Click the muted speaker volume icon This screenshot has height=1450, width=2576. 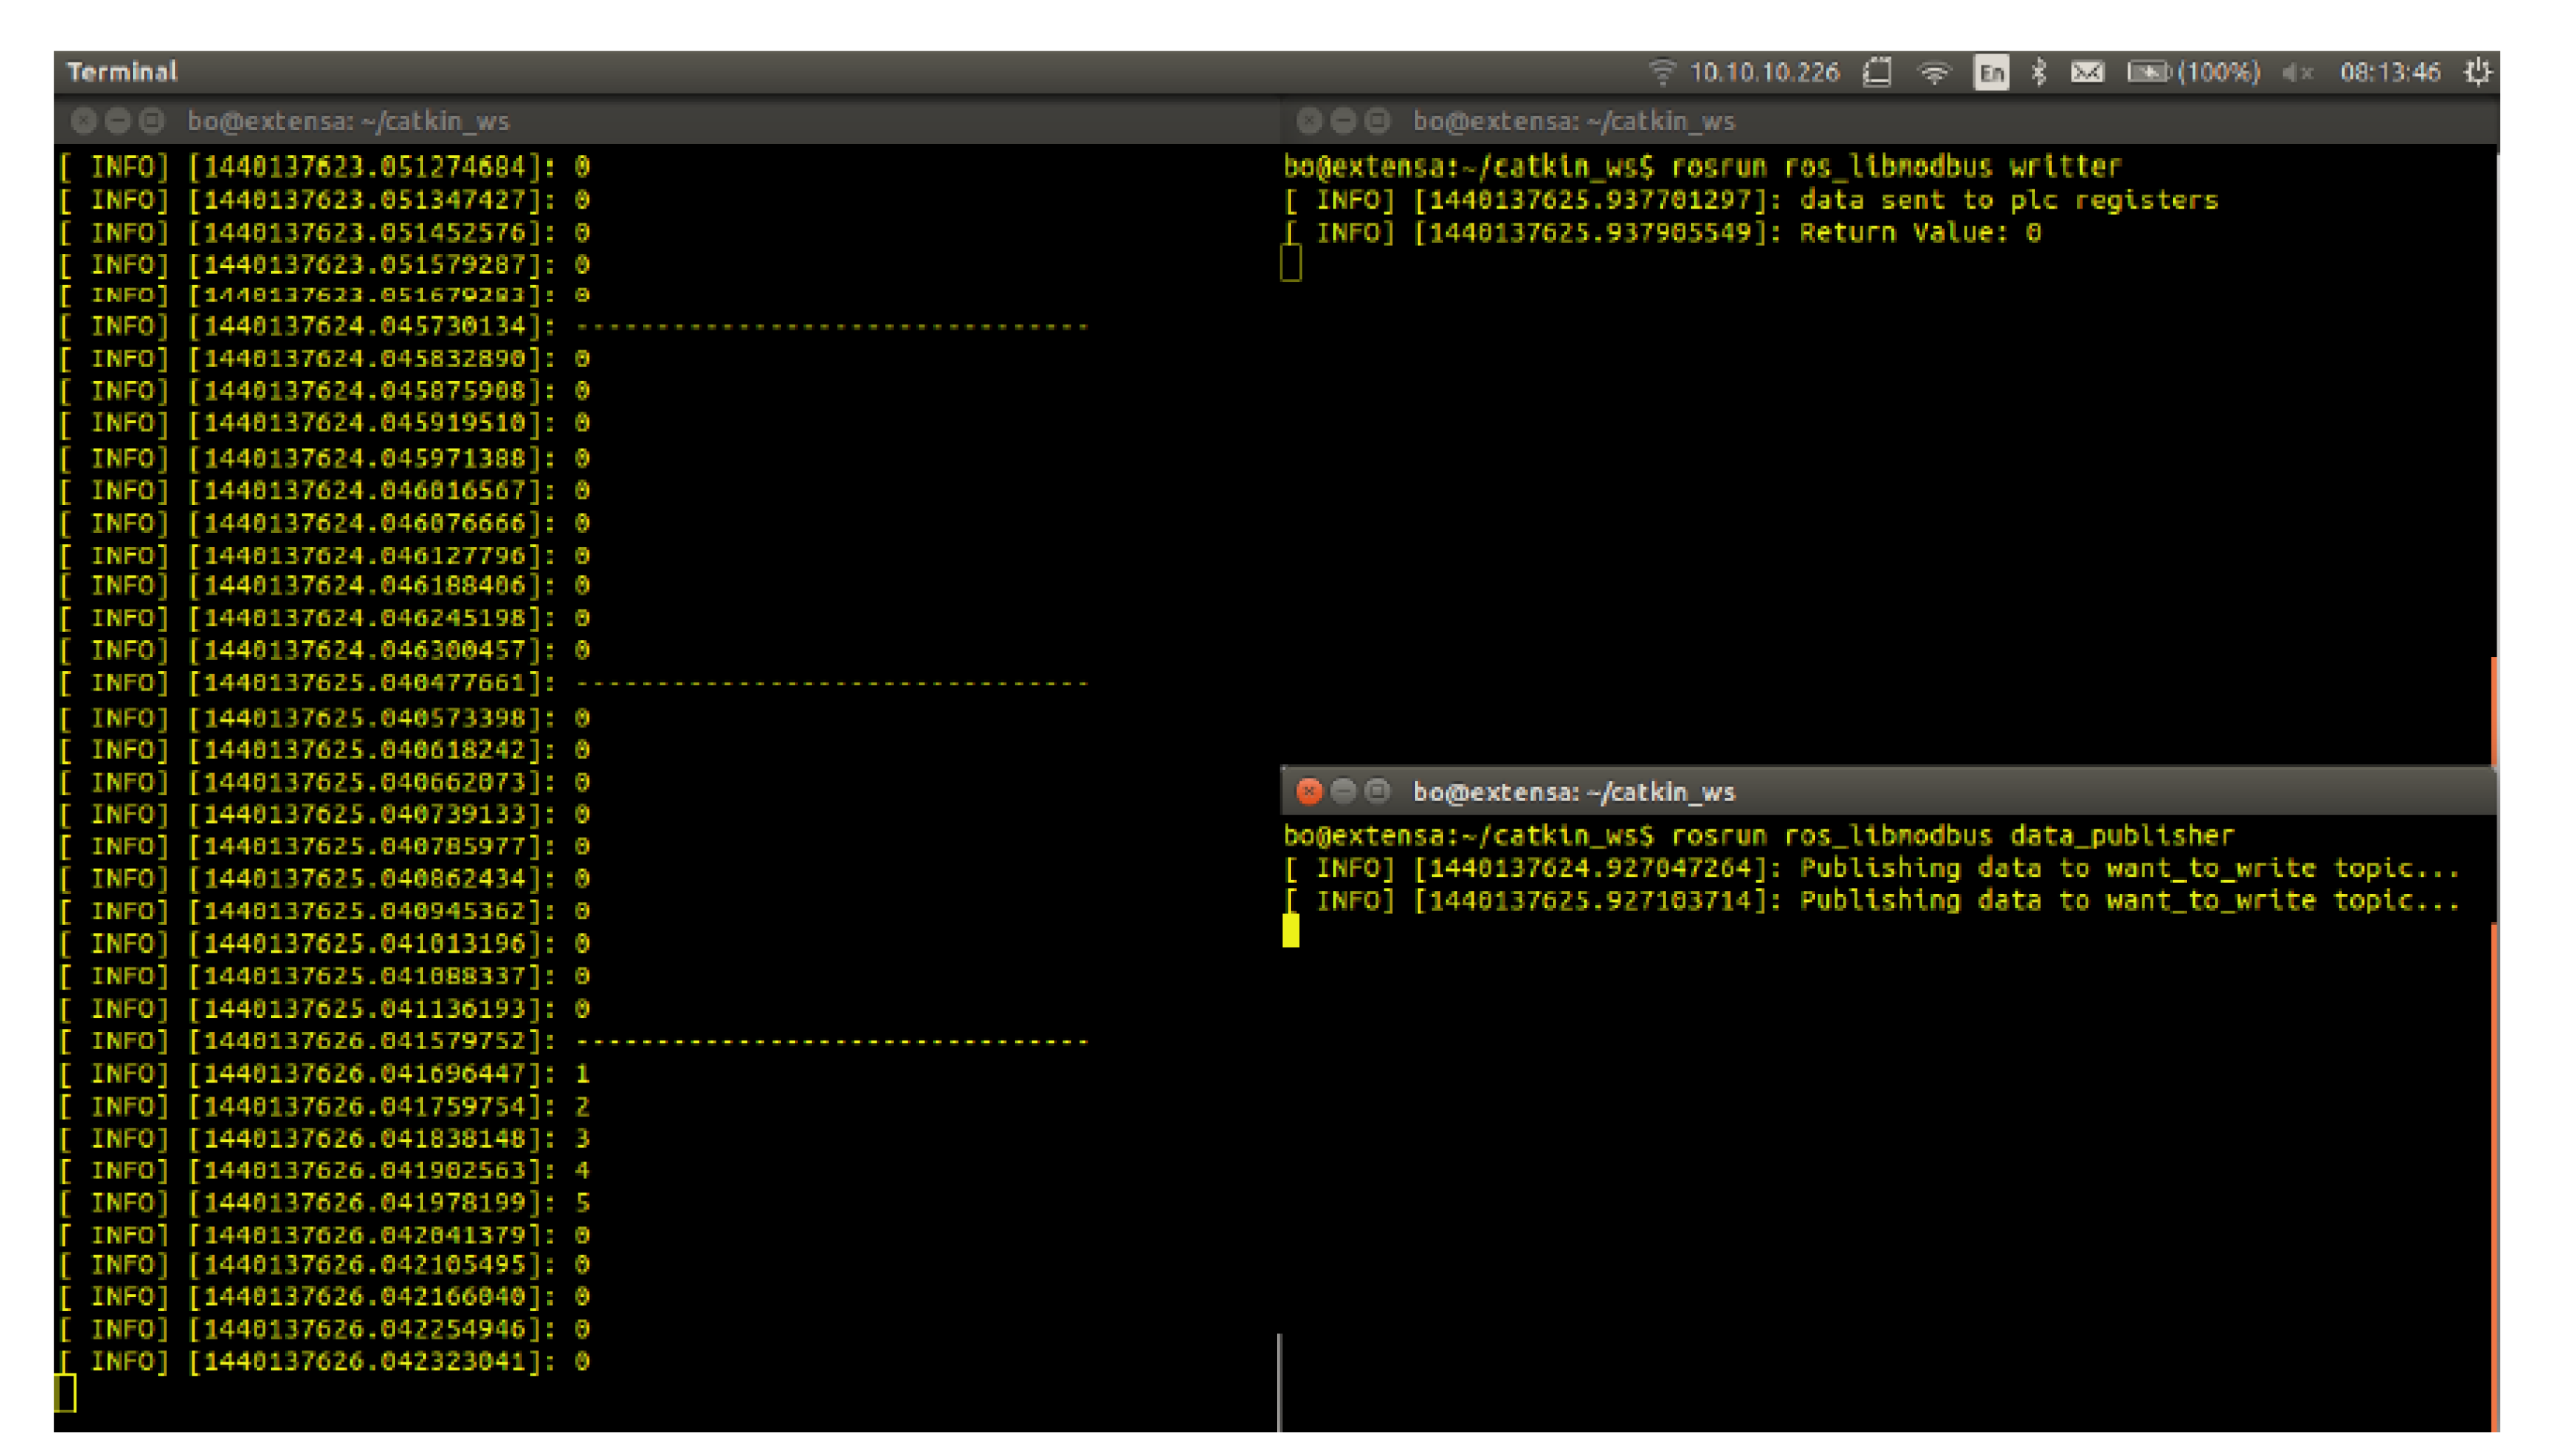tap(2297, 72)
